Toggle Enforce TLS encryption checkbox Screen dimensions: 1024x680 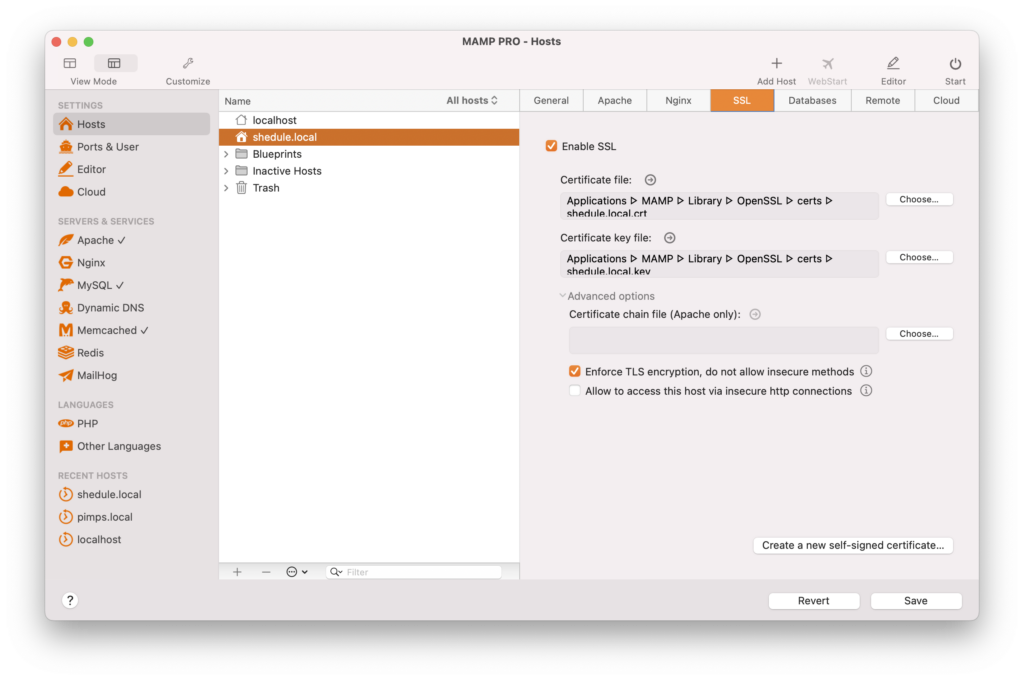pyautogui.click(x=575, y=371)
